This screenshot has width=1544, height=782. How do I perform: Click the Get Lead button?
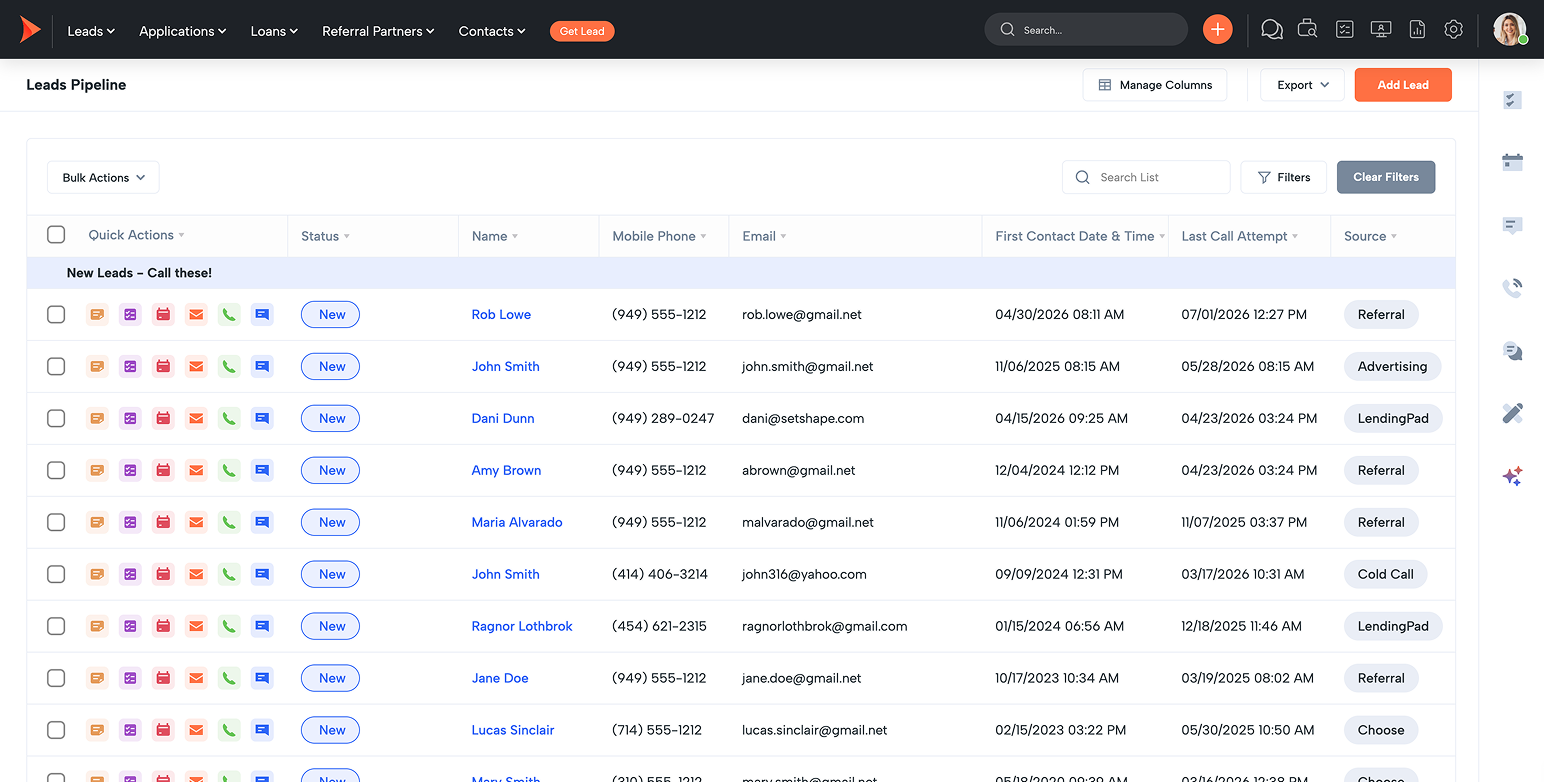582,31
